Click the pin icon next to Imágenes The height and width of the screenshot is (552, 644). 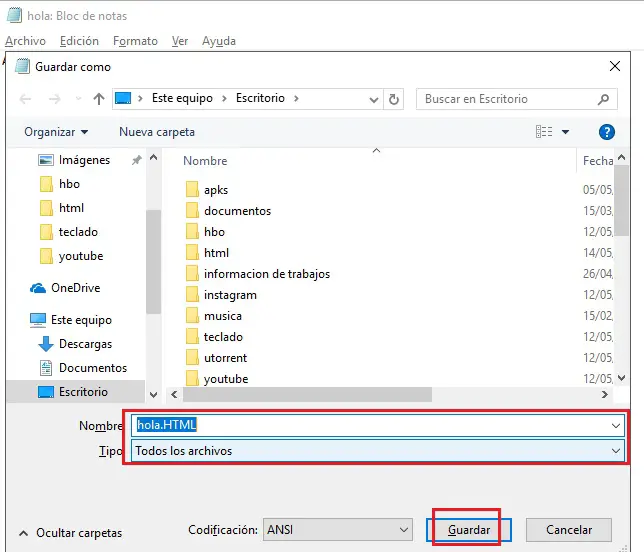point(136,160)
